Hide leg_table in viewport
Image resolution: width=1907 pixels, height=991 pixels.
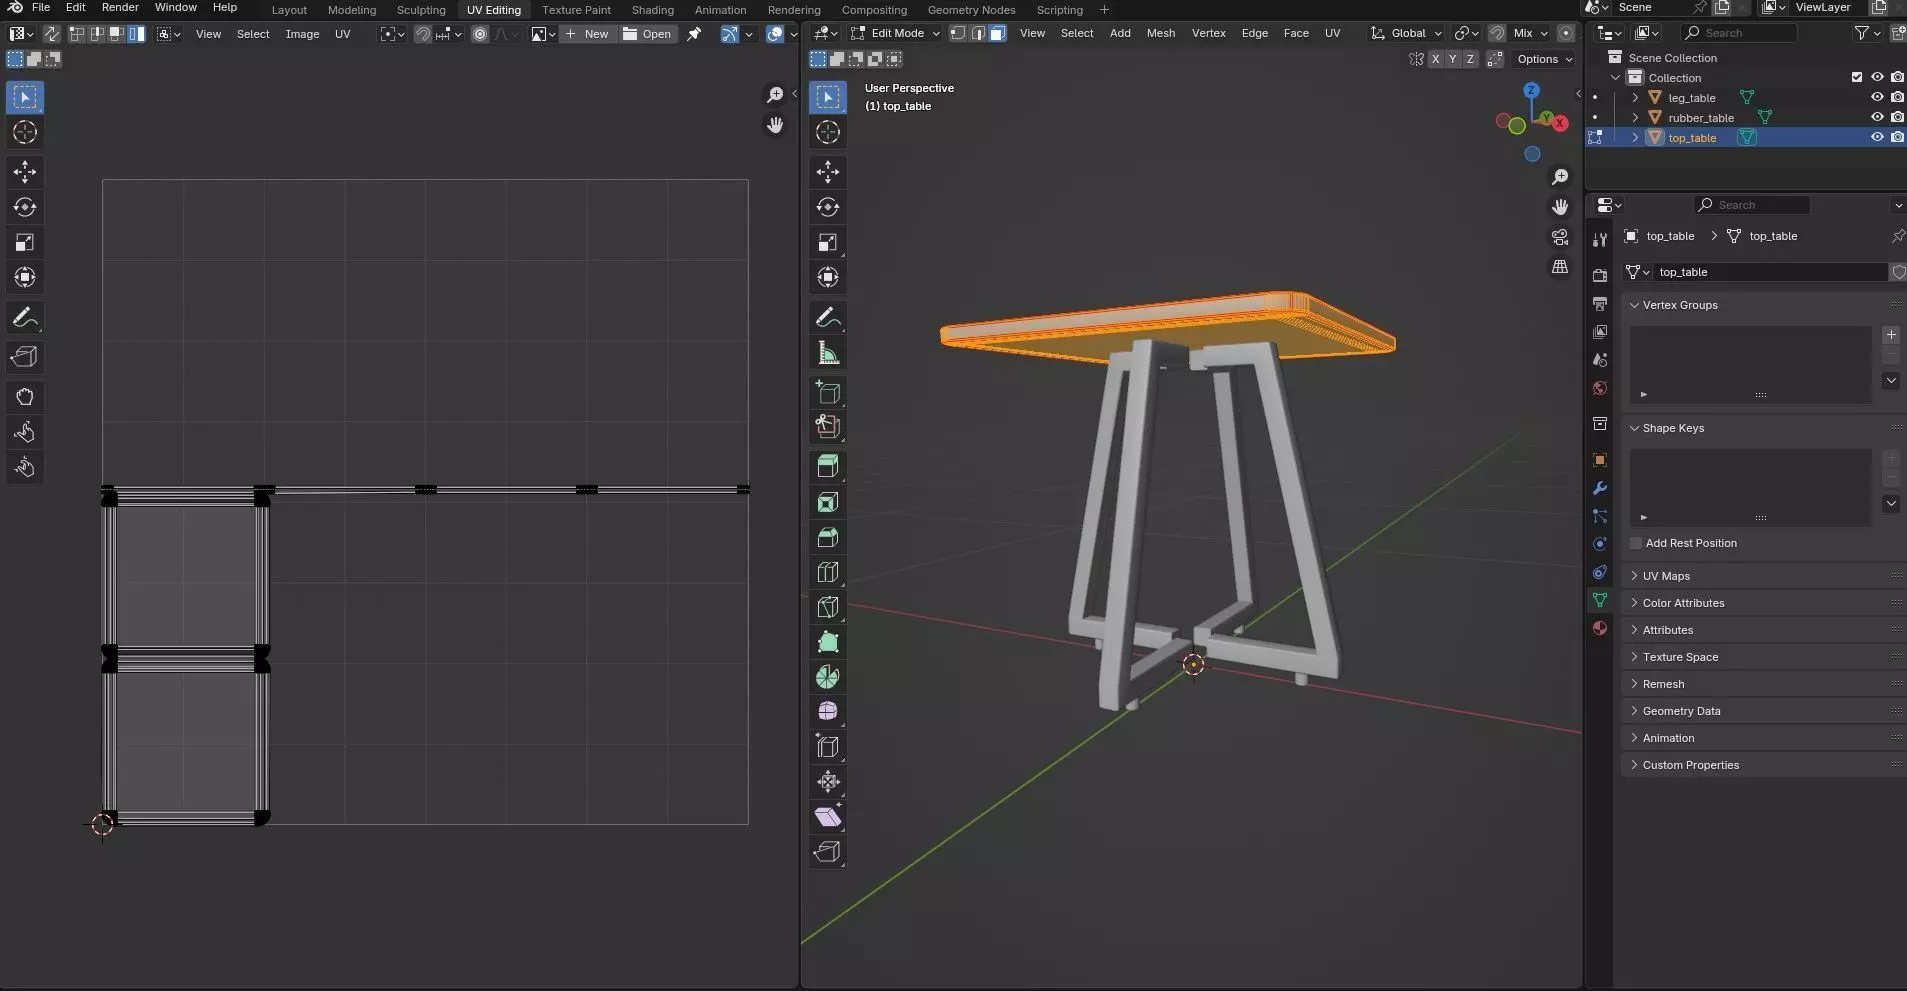pyautogui.click(x=1877, y=97)
